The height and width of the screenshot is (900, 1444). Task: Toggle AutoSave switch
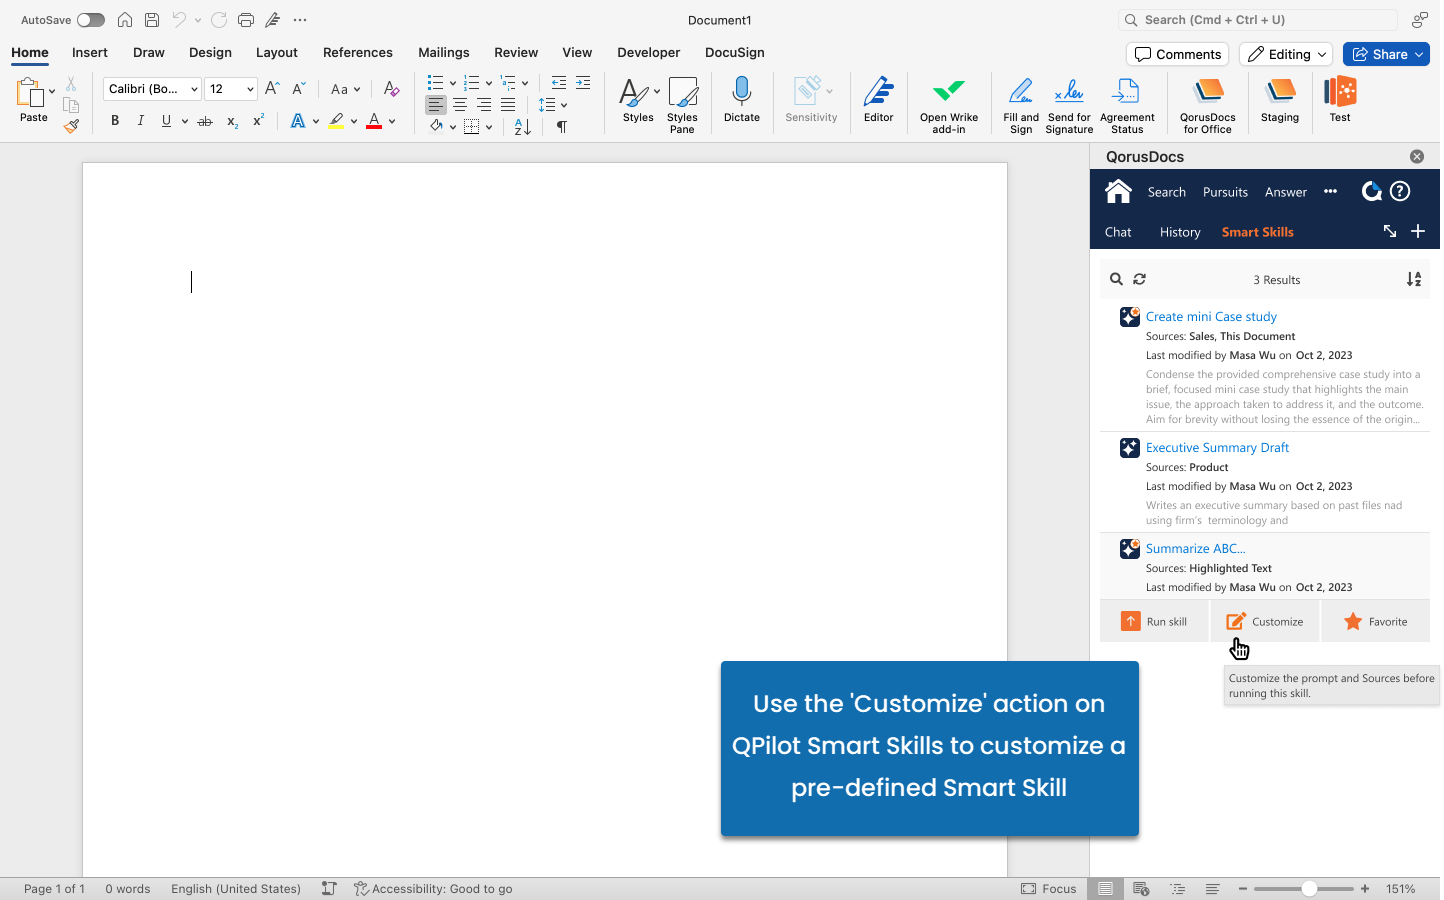(91, 20)
